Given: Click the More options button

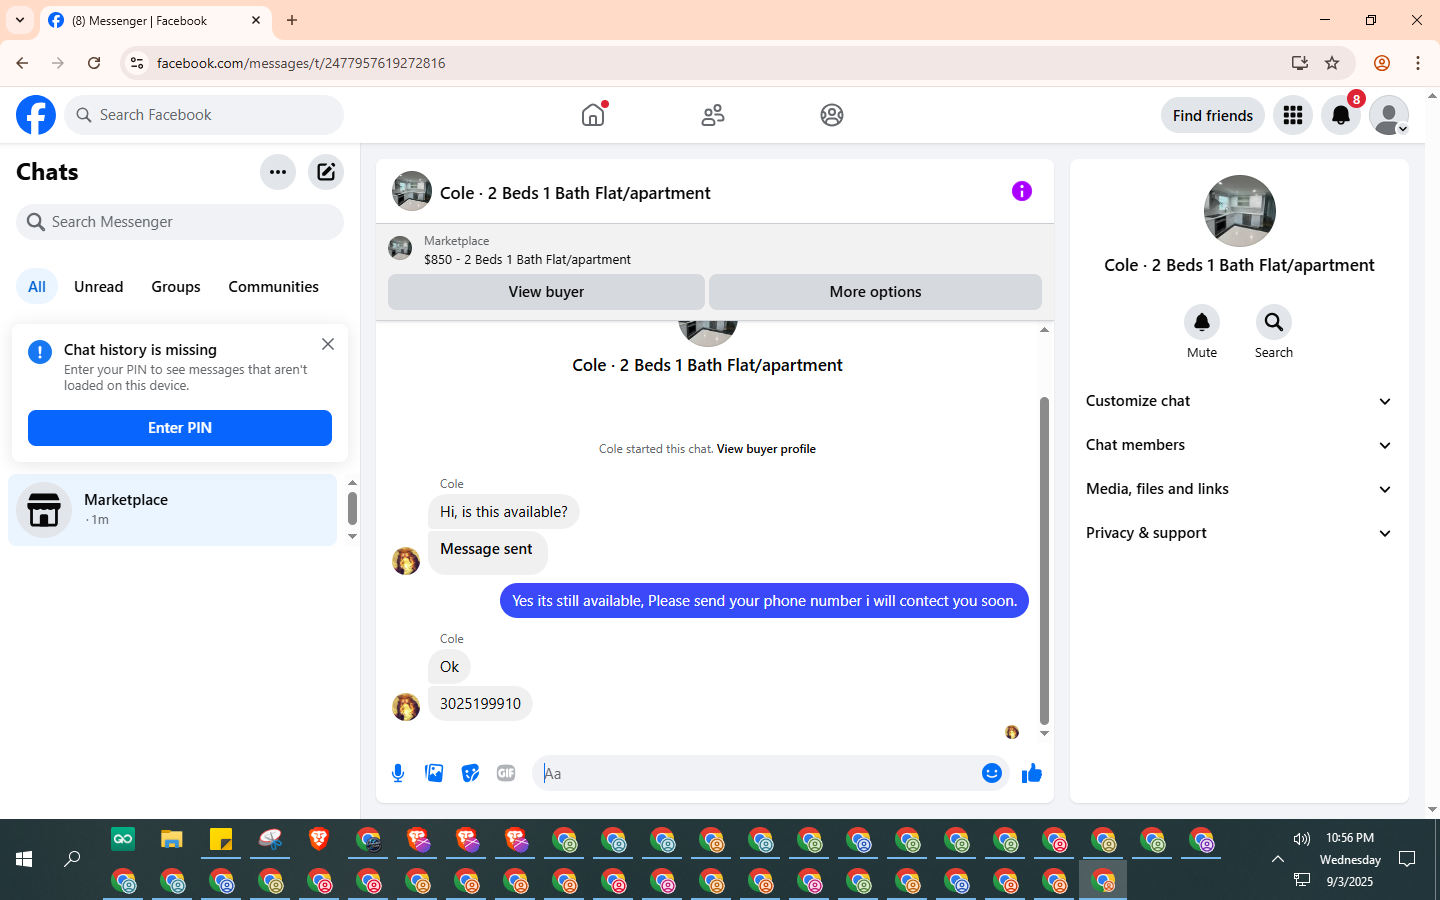Looking at the screenshot, I should [x=875, y=292].
